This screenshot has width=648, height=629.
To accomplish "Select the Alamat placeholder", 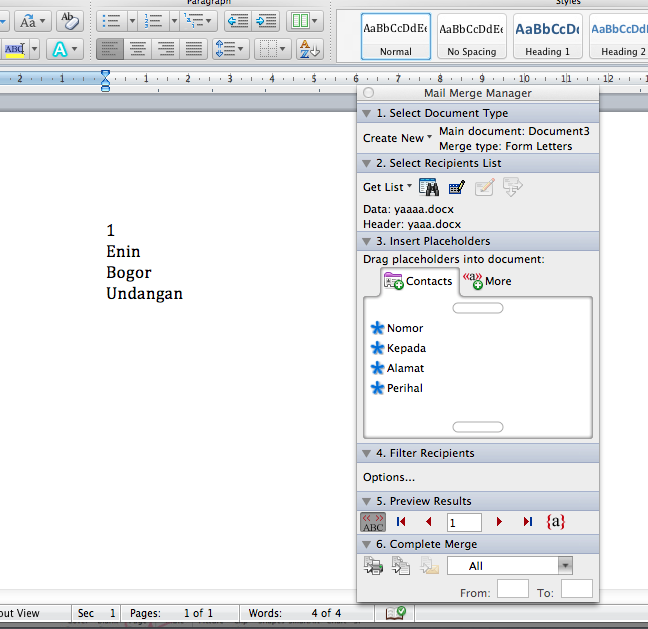I will (398, 368).
